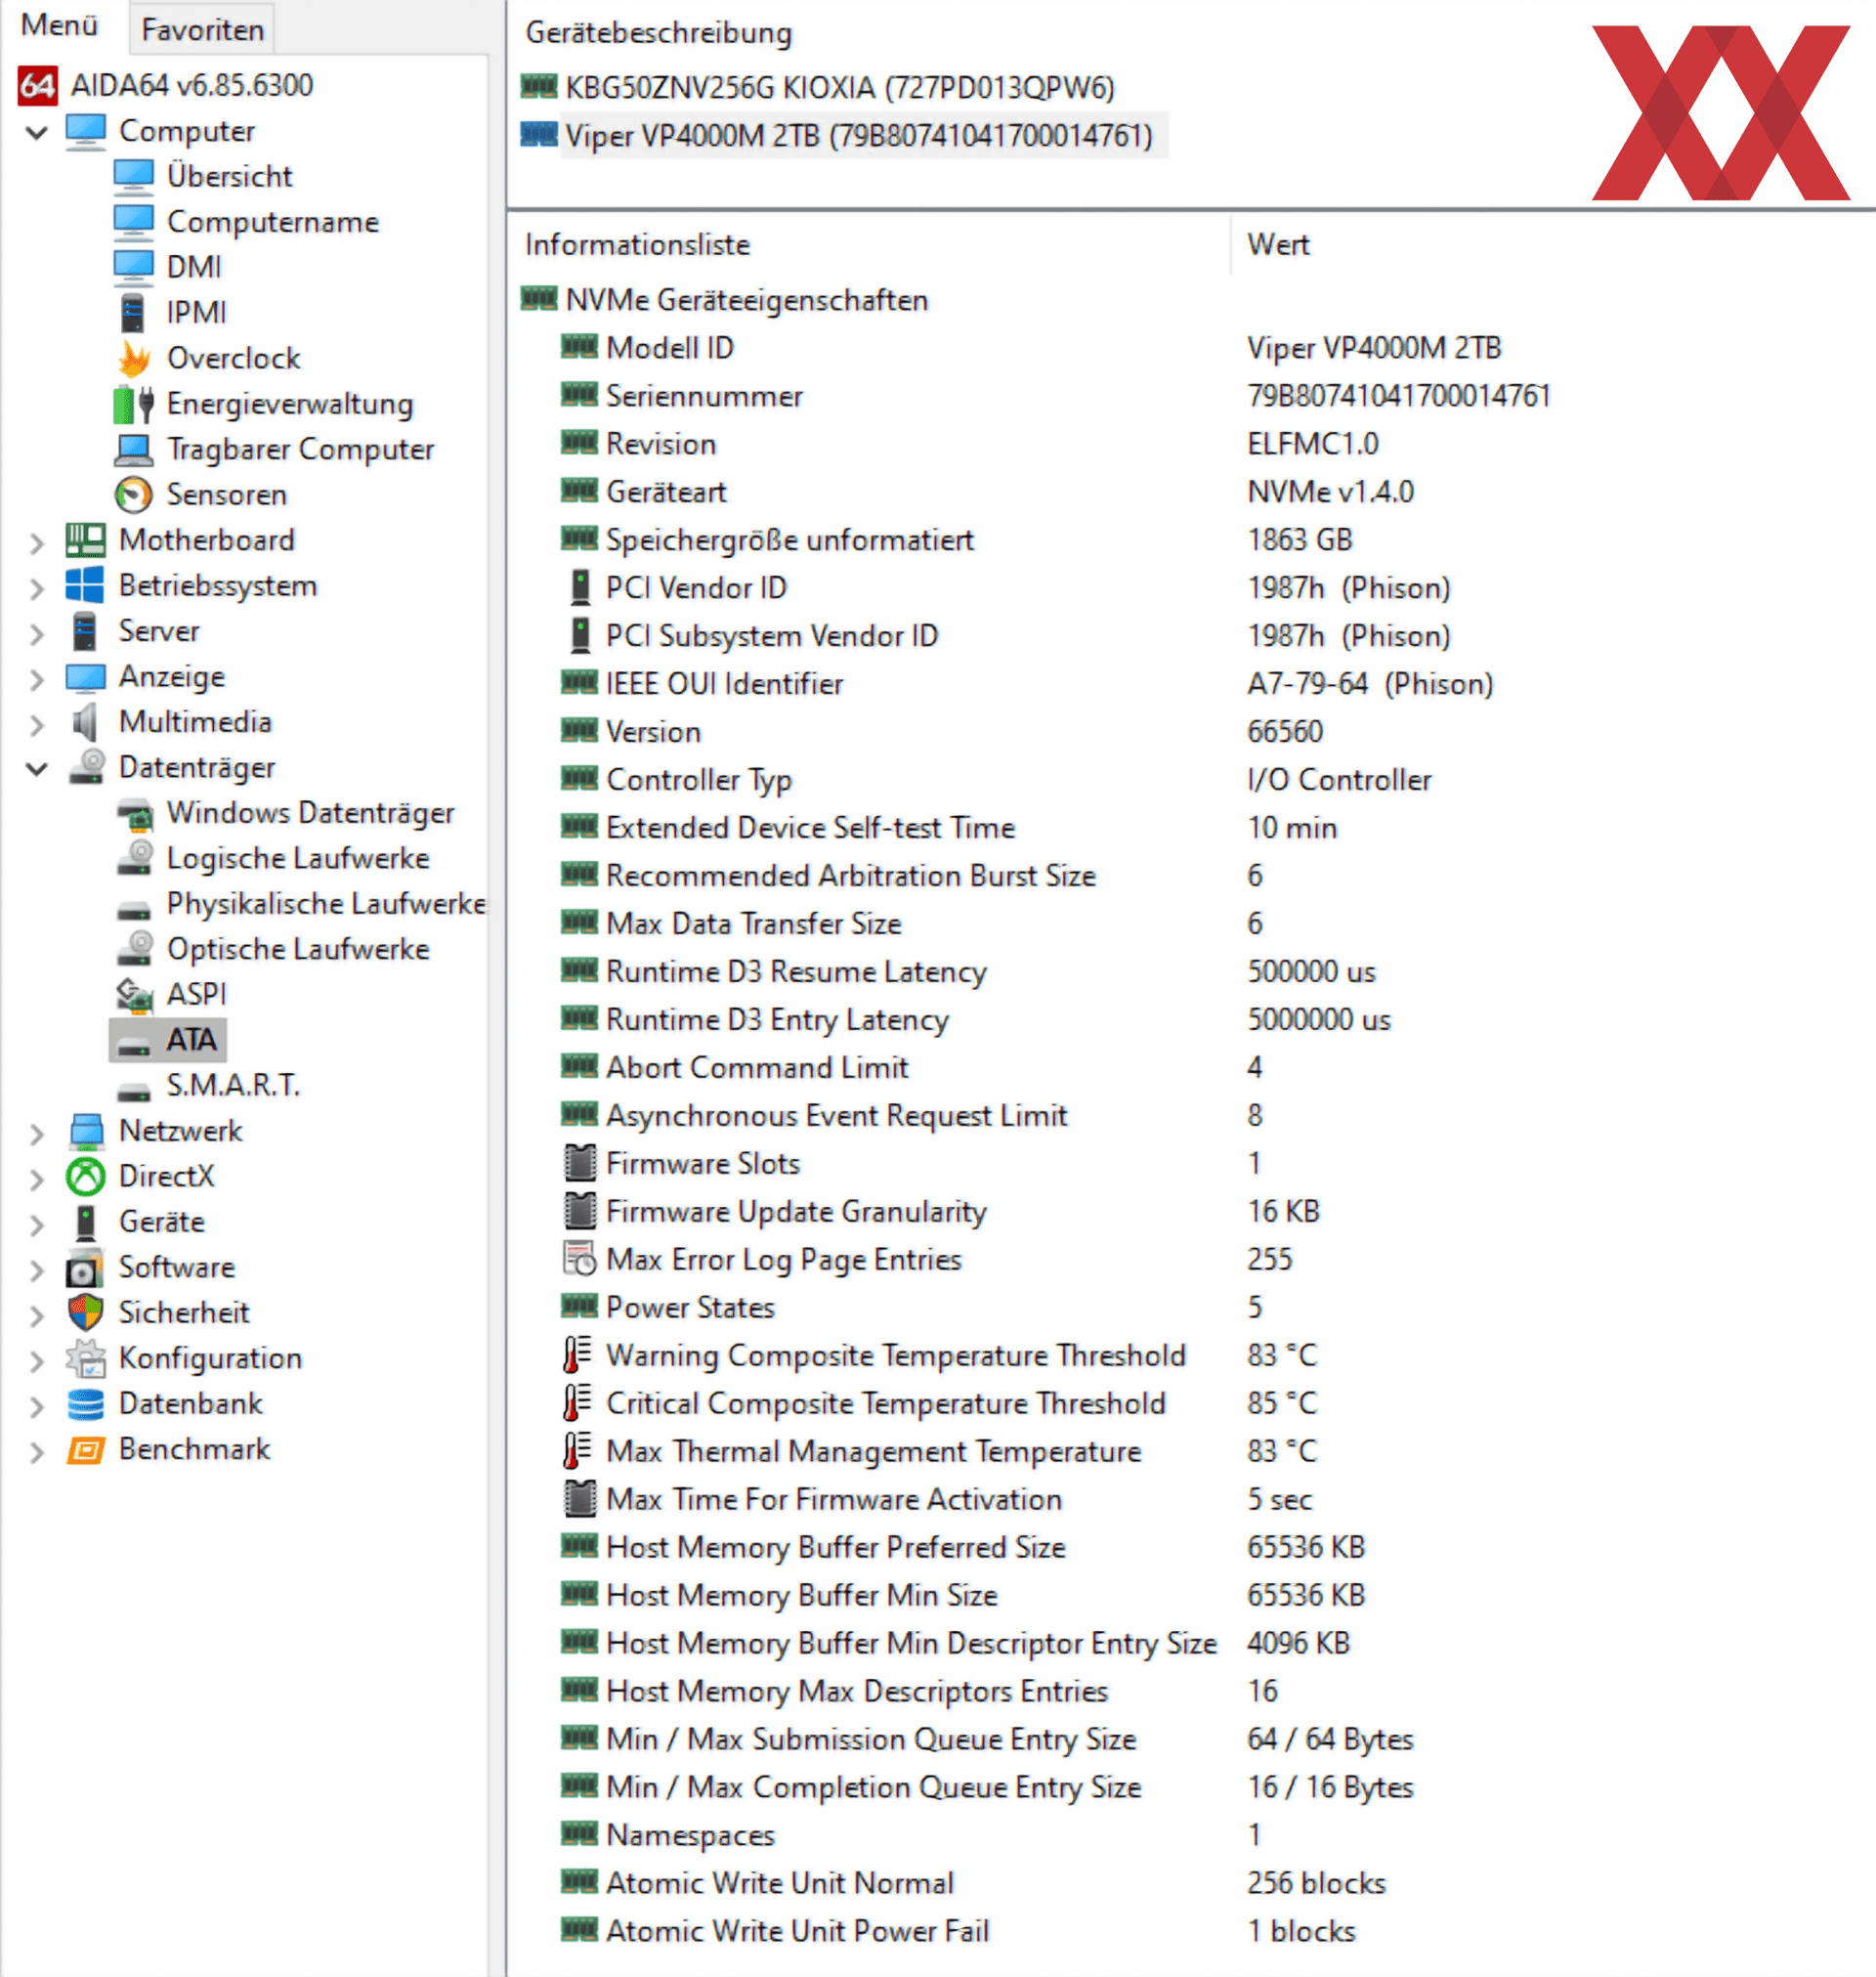Select the ATA tree item
The image size is (1876, 1977).
[x=168, y=1040]
